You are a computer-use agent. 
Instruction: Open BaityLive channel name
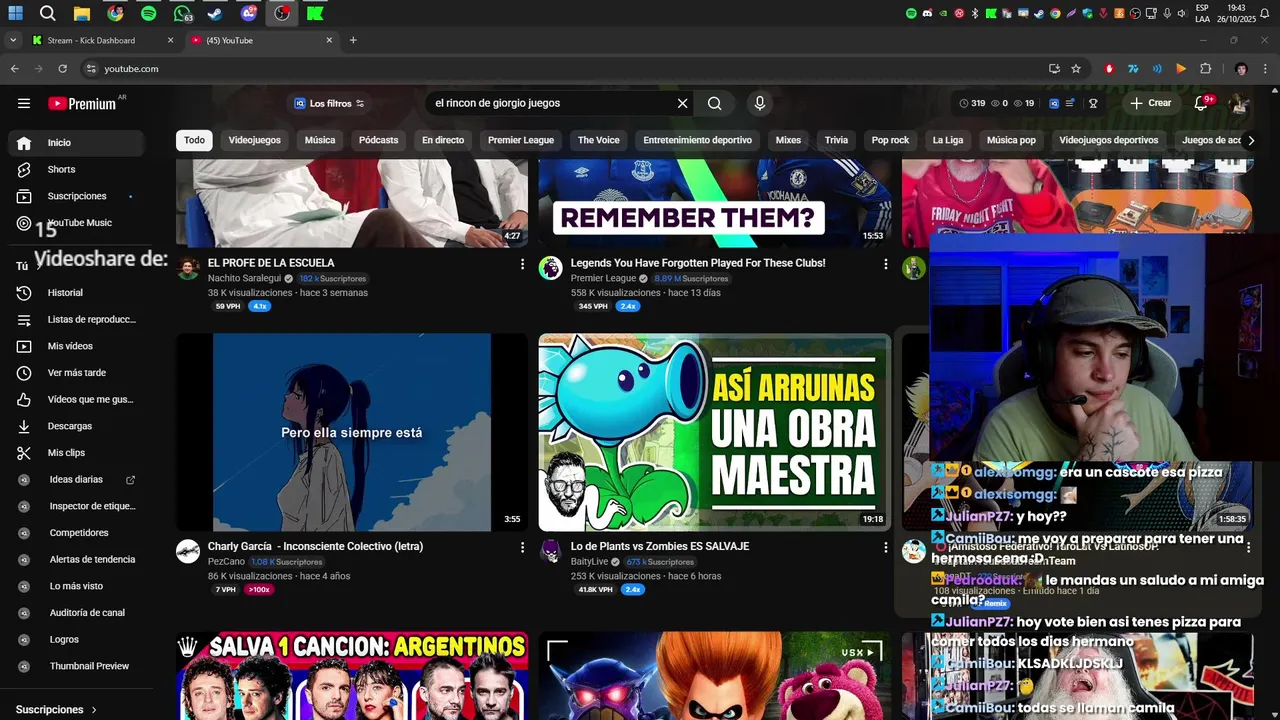589,562
